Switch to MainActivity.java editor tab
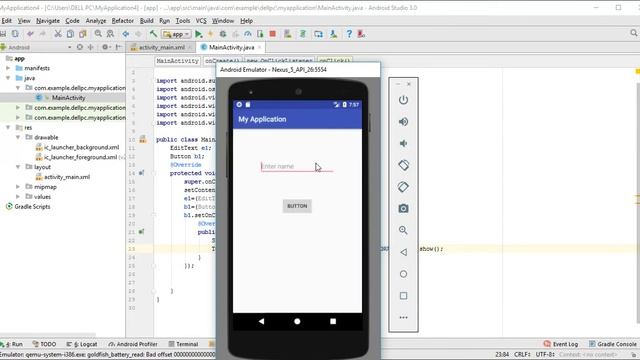 (231, 47)
